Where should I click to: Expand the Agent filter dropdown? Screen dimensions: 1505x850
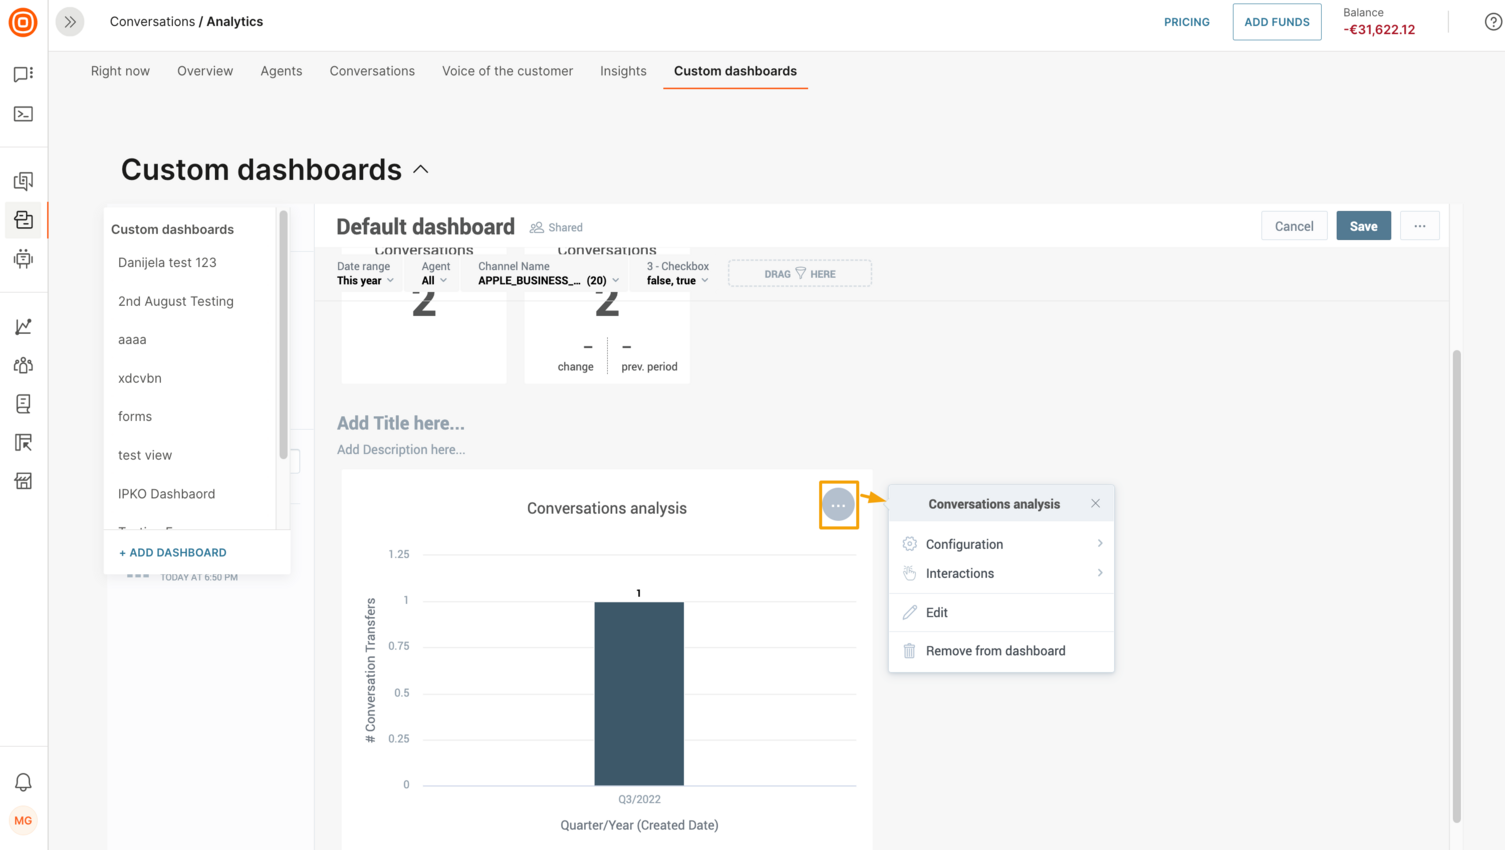tap(434, 280)
